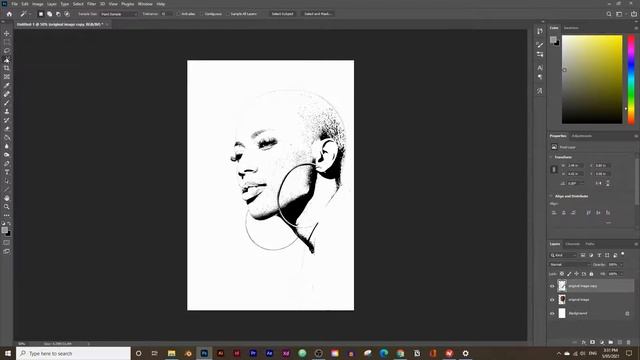The image size is (640, 360).
Task: Select the Crop tool
Action: (x=7, y=68)
